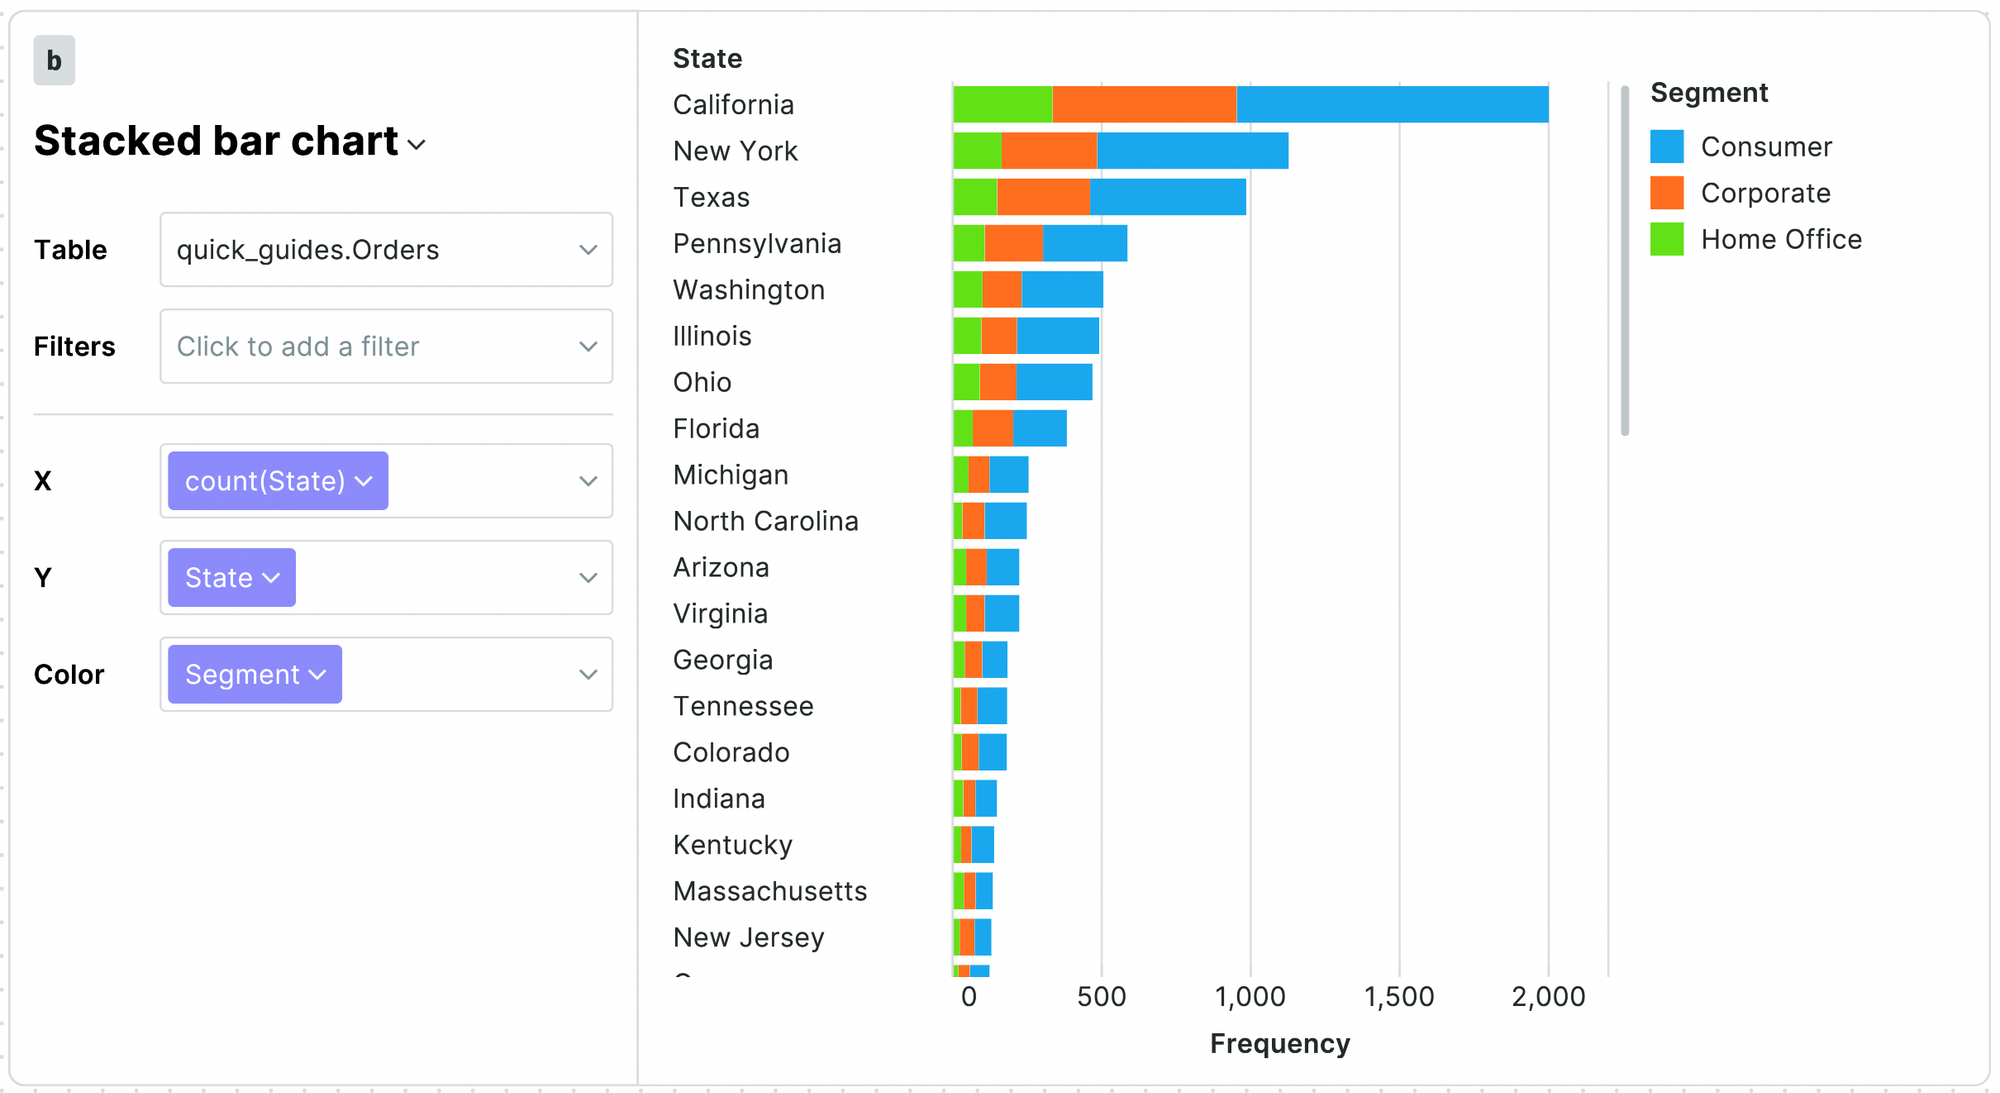2000x1093 pixels.
Task: Click the Home Office green legend swatch
Action: click(1666, 240)
